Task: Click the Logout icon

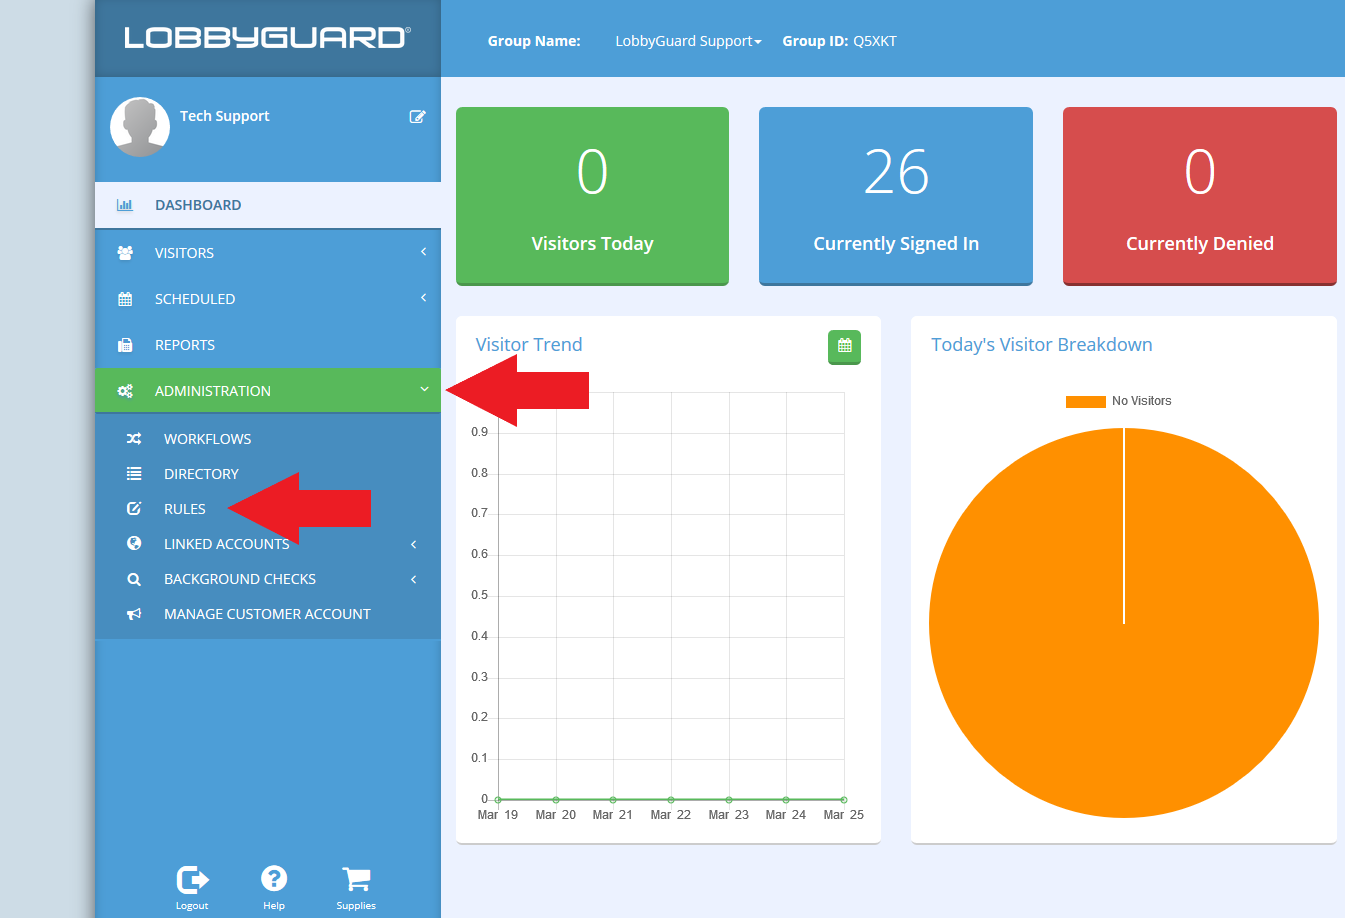Action: [193, 879]
